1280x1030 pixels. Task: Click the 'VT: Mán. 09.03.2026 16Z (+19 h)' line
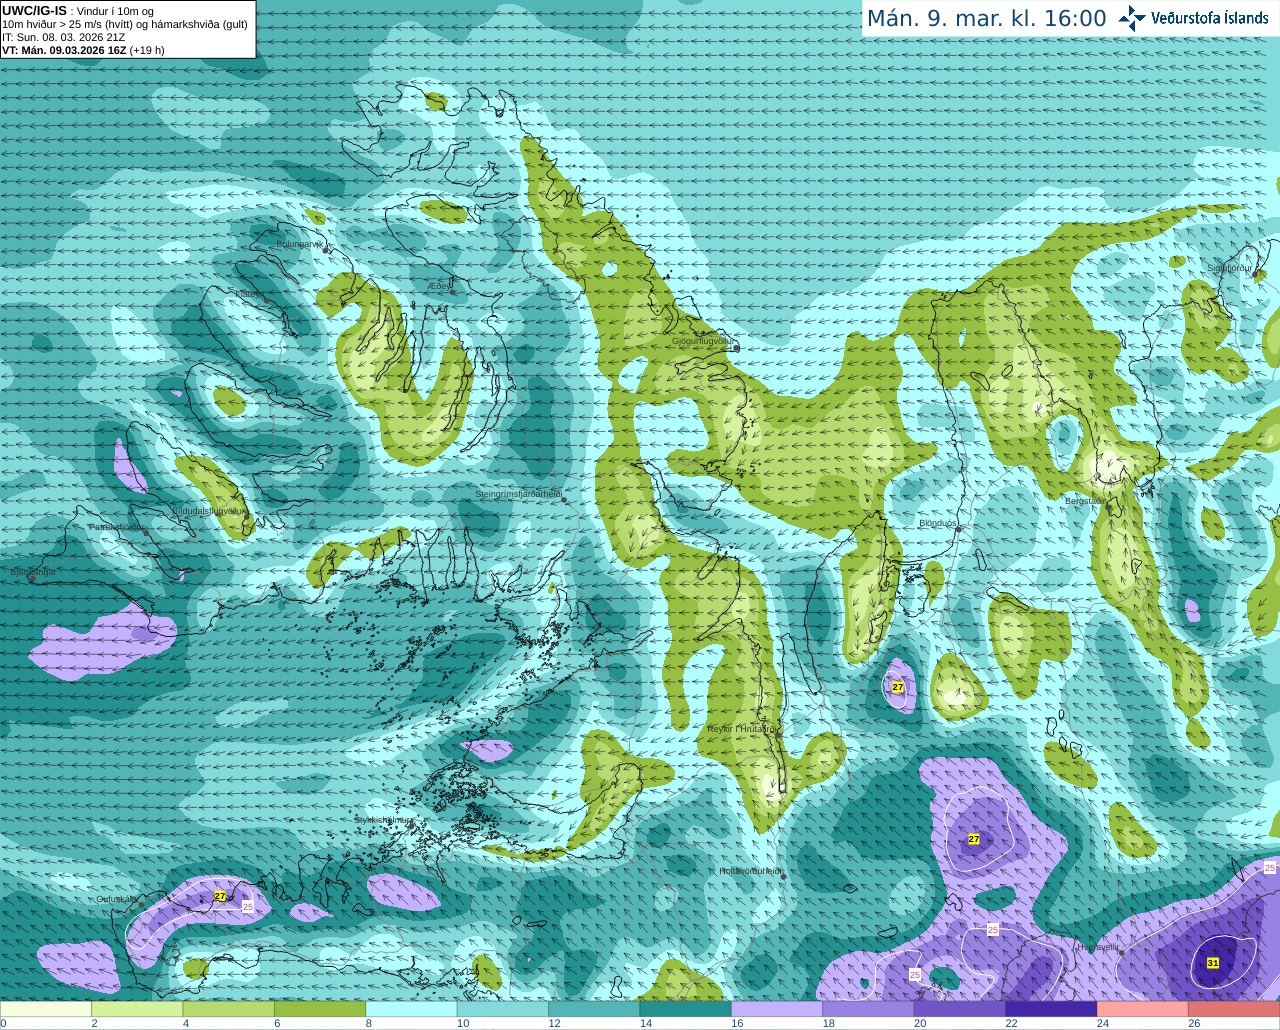pos(83,50)
